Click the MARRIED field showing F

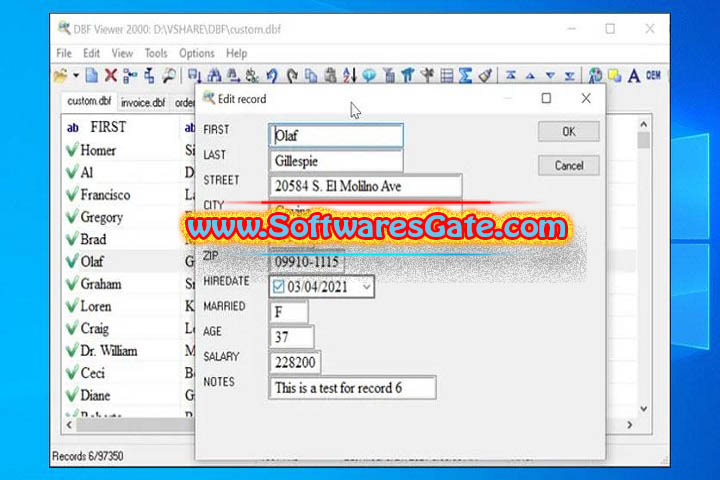pos(288,312)
